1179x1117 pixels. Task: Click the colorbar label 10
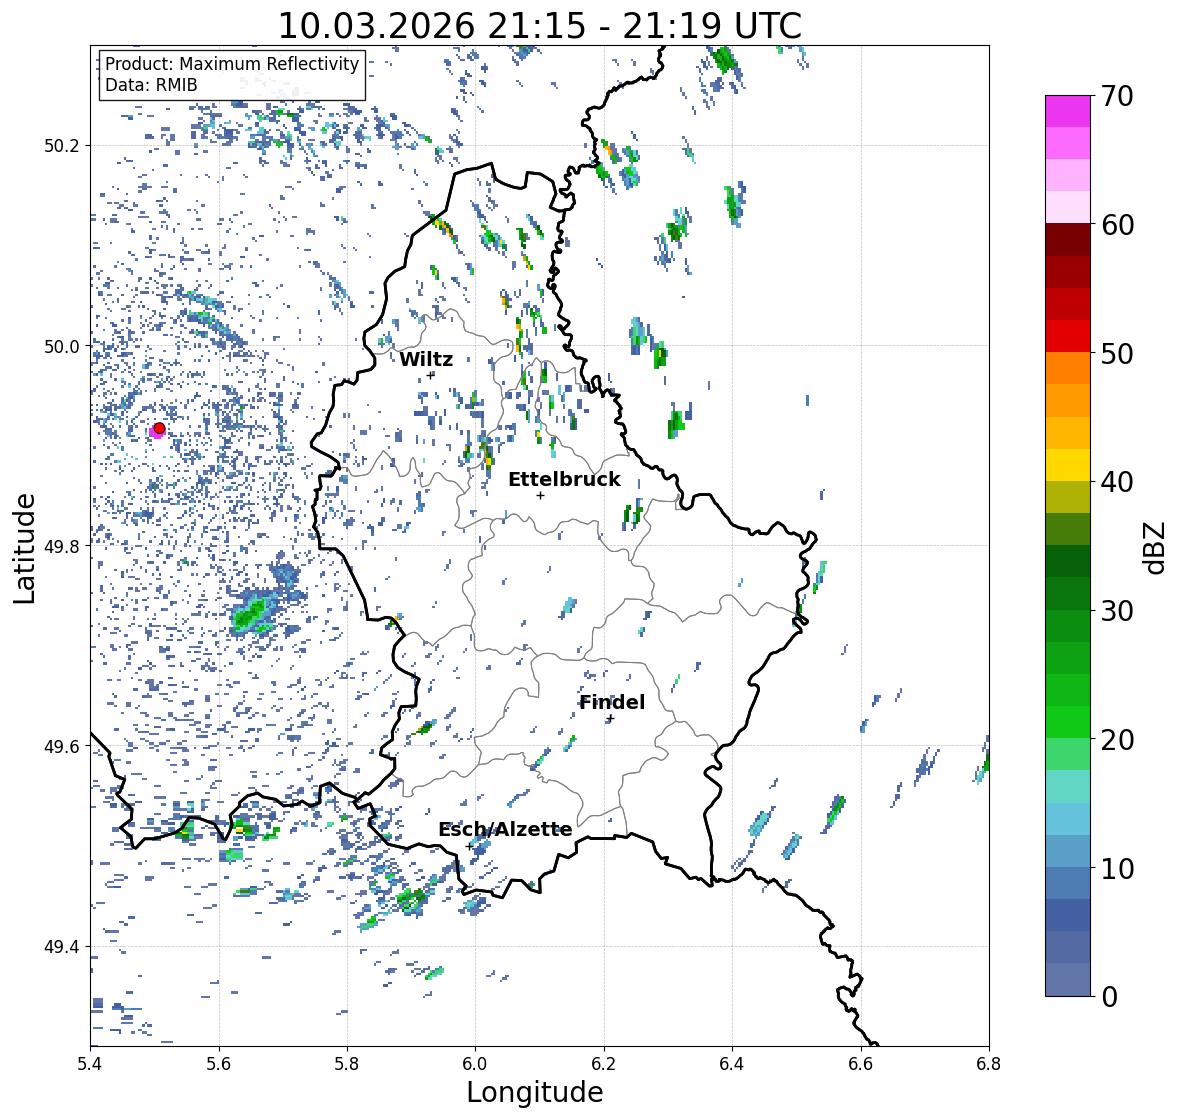click(x=1117, y=868)
